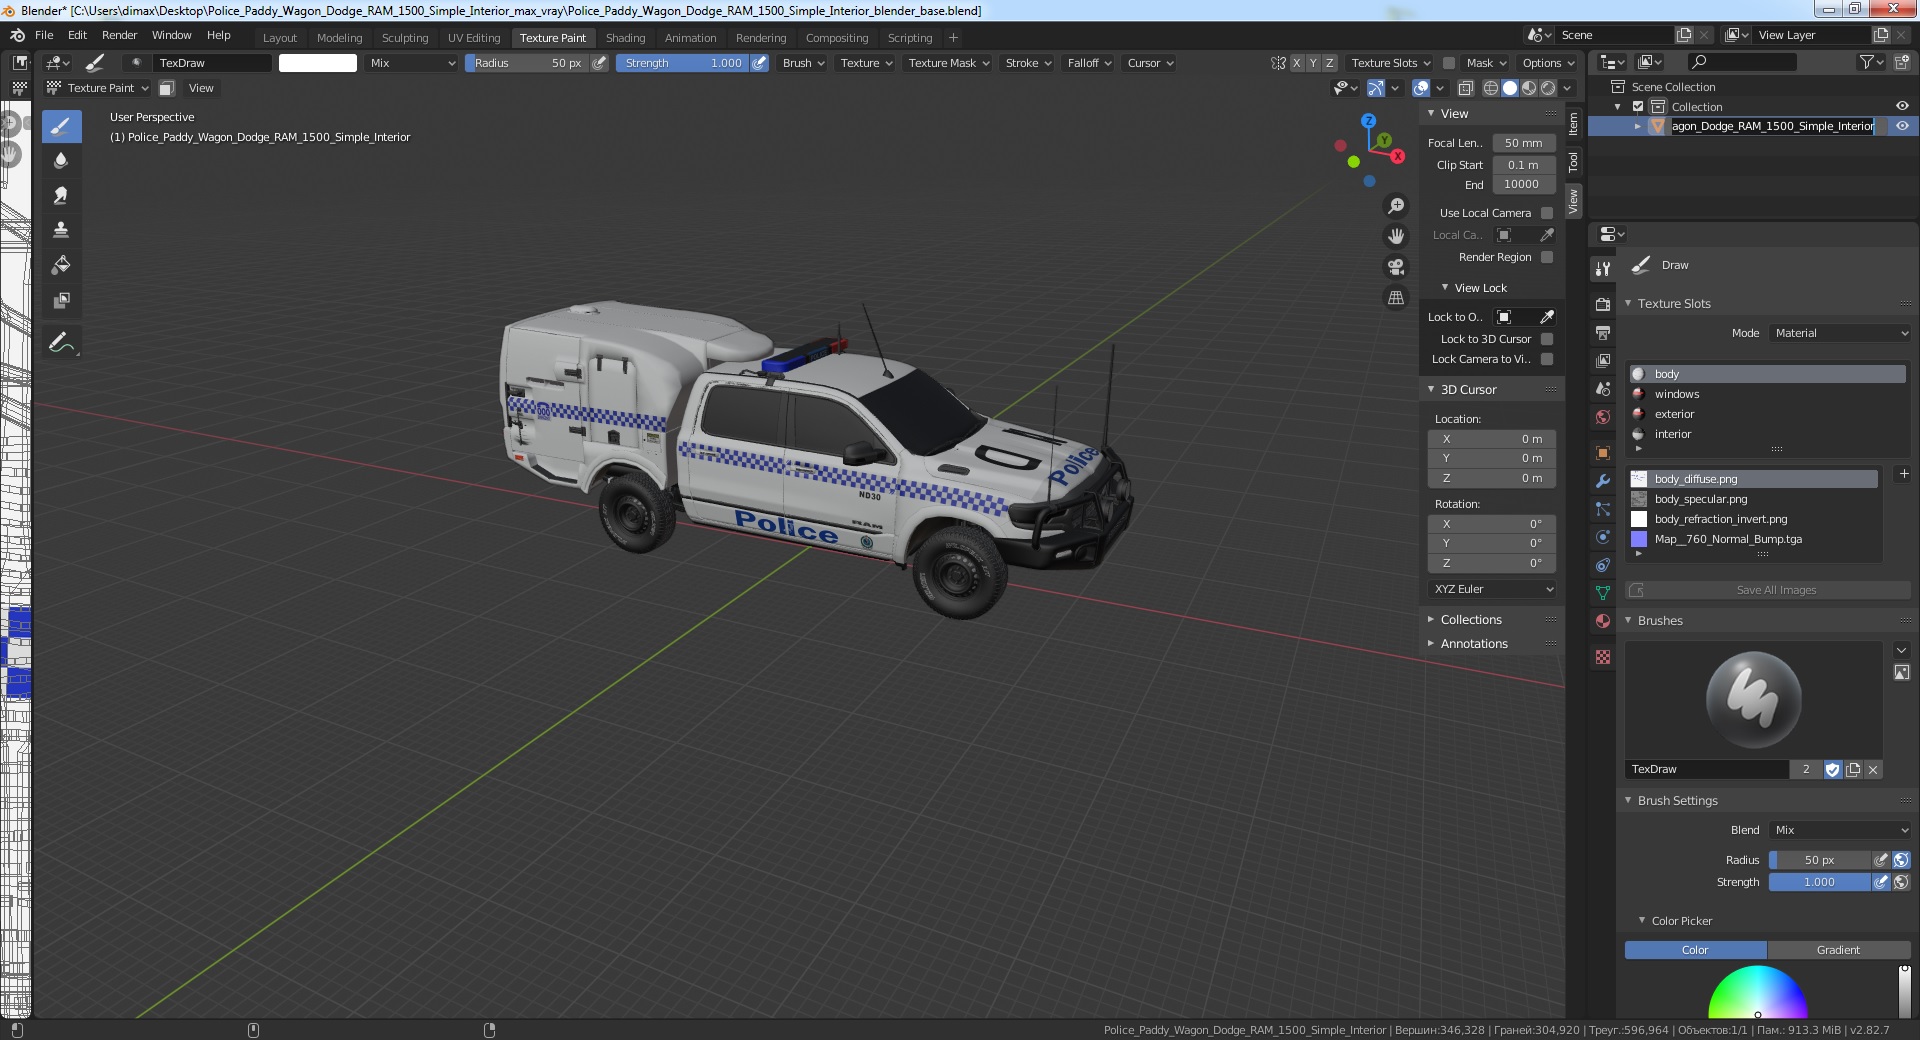This screenshot has height=1040, width=1920.
Task: Hide the Dodge RAM object eye icon
Action: pyautogui.click(x=1902, y=126)
